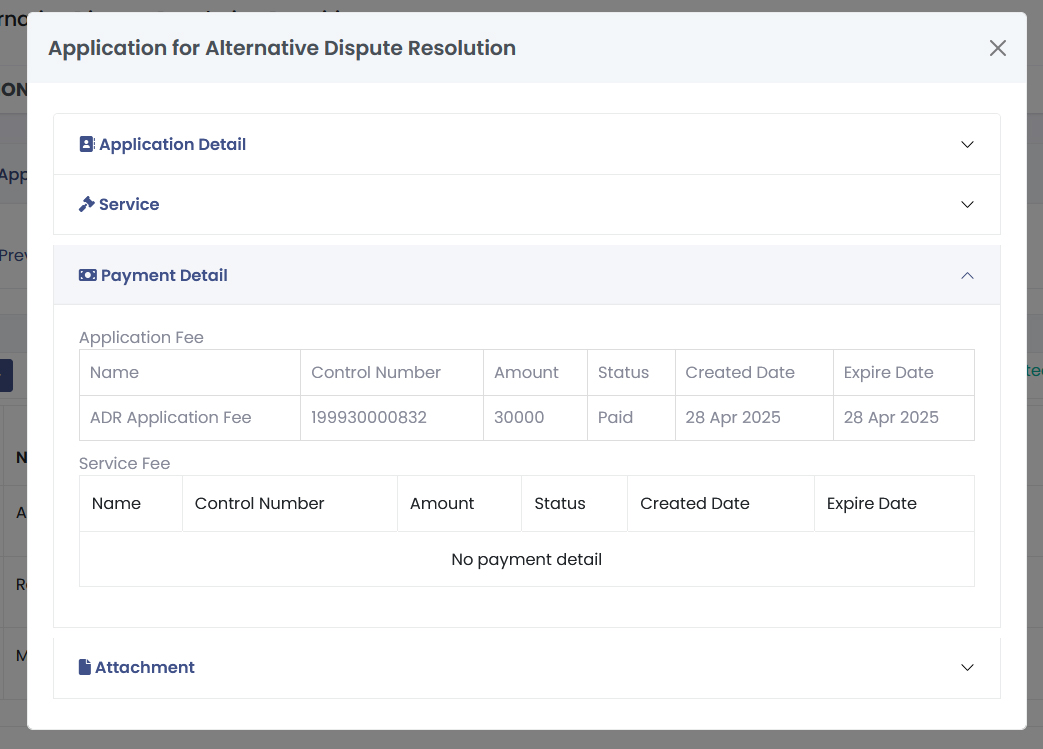Click the No payment detail row
Image resolution: width=1043 pixels, height=749 pixels.
coord(526,559)
